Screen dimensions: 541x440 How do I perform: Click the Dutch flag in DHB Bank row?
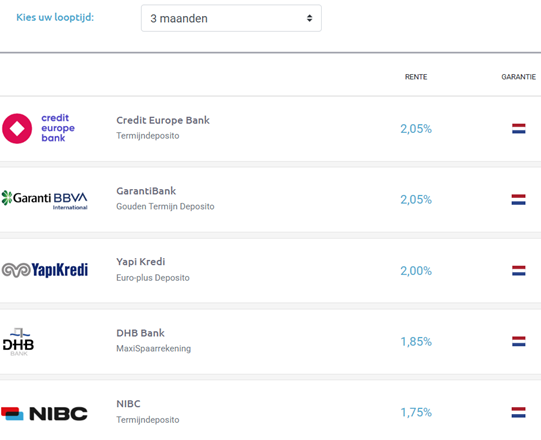point(519,341)
